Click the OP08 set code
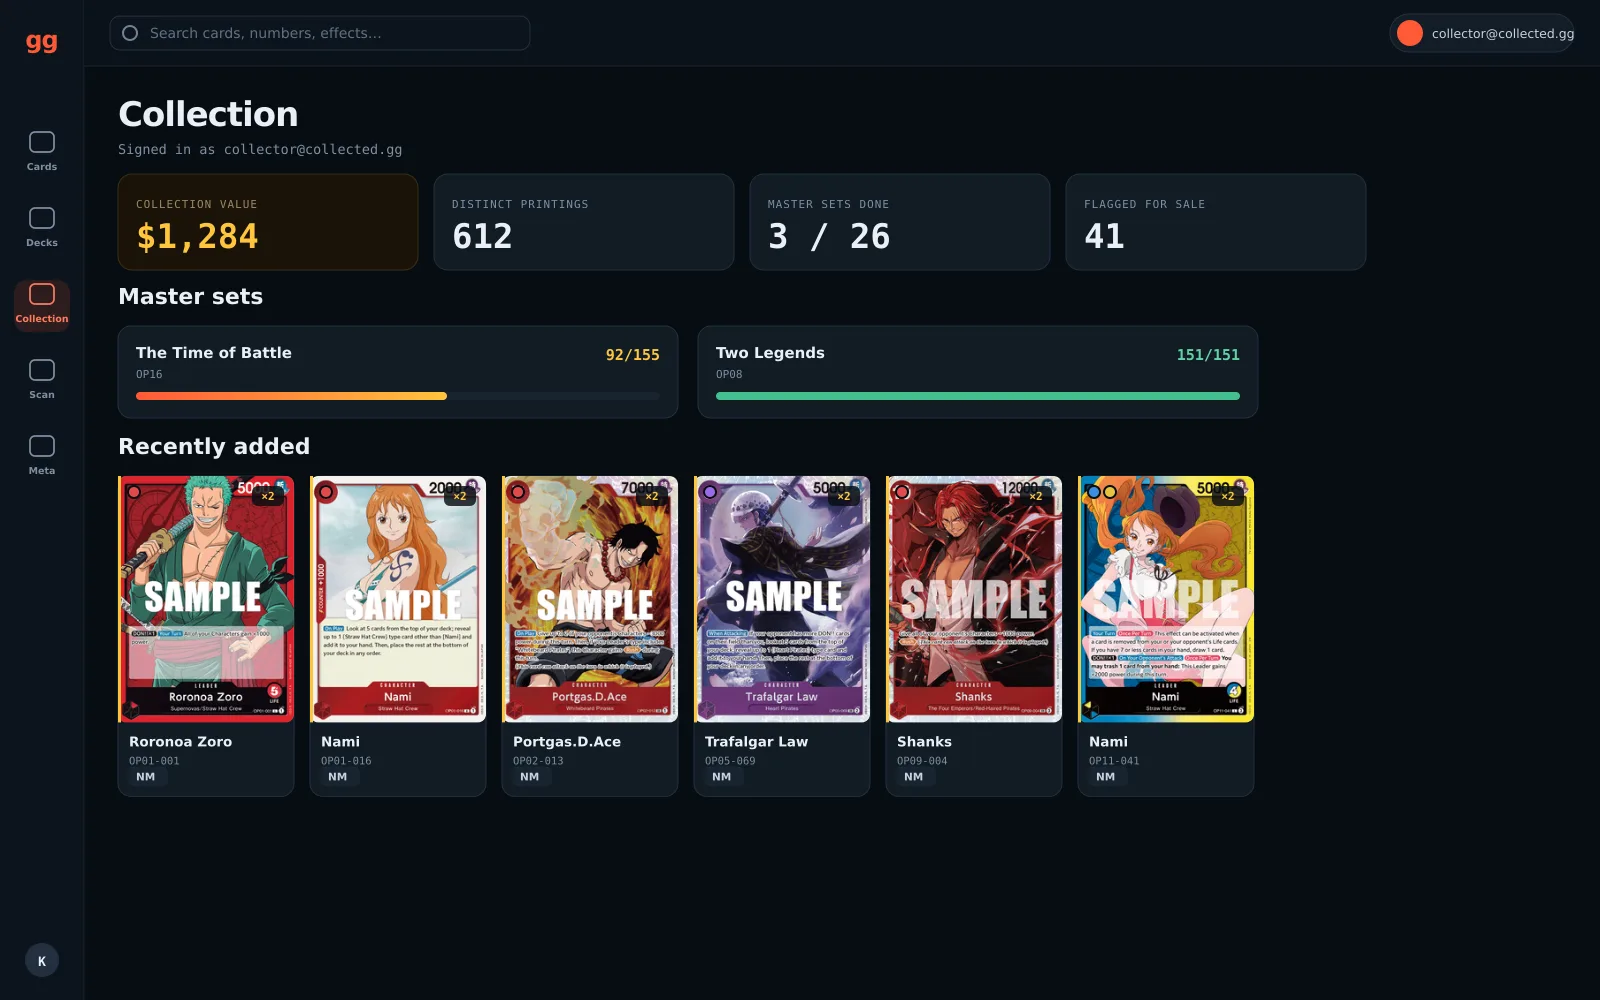 click(x=729, y=375)
